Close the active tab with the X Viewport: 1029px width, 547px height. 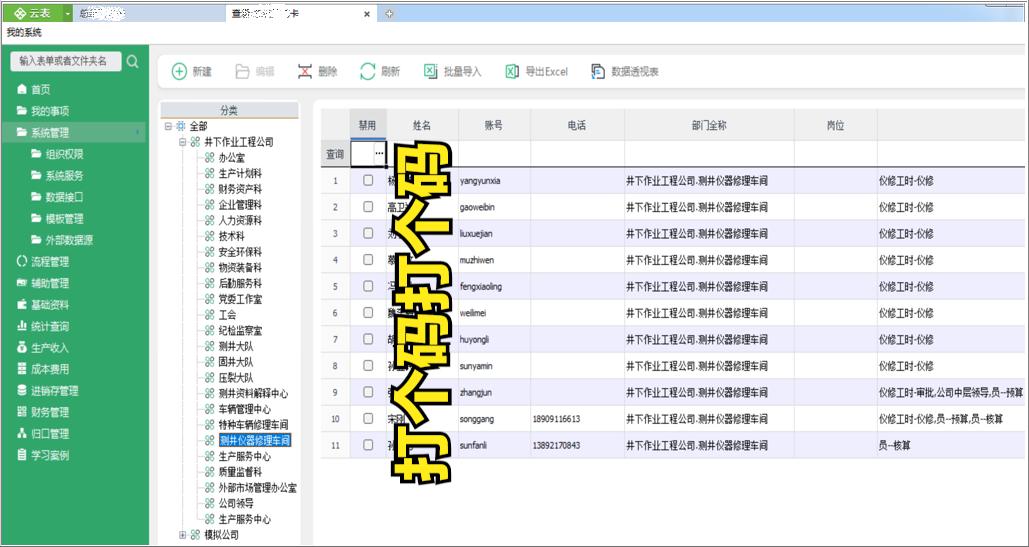coord(367,14)
